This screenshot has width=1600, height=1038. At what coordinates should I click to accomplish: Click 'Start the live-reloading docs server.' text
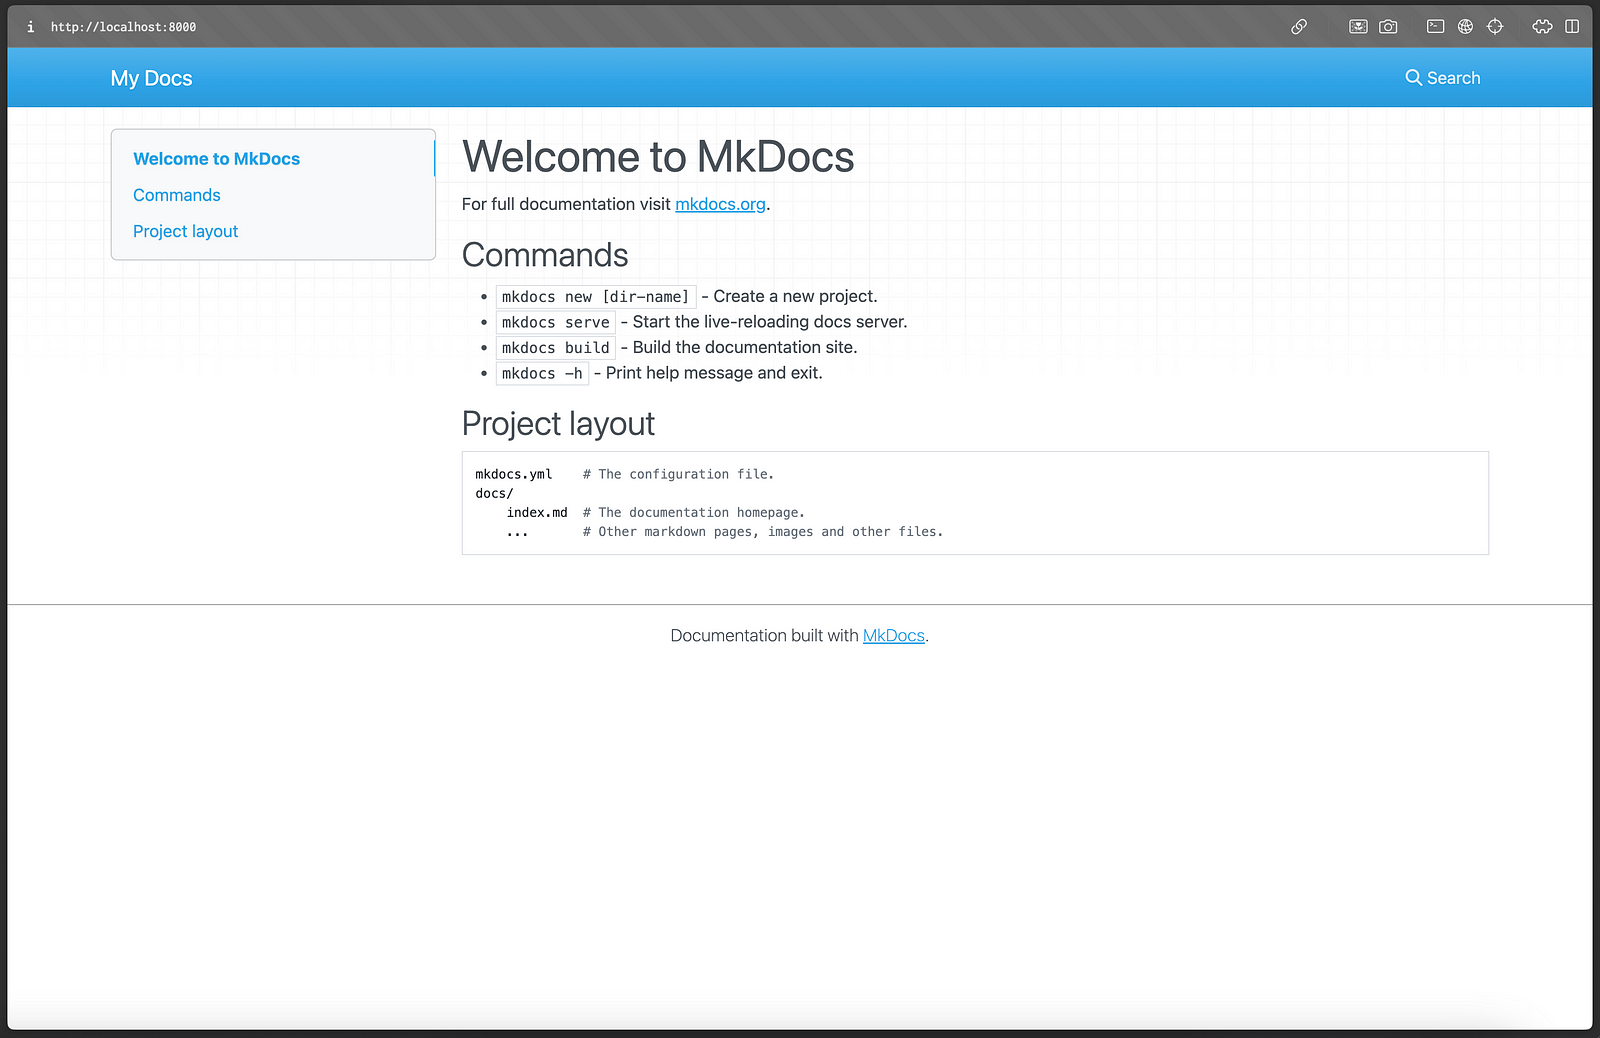coord(770,322)
